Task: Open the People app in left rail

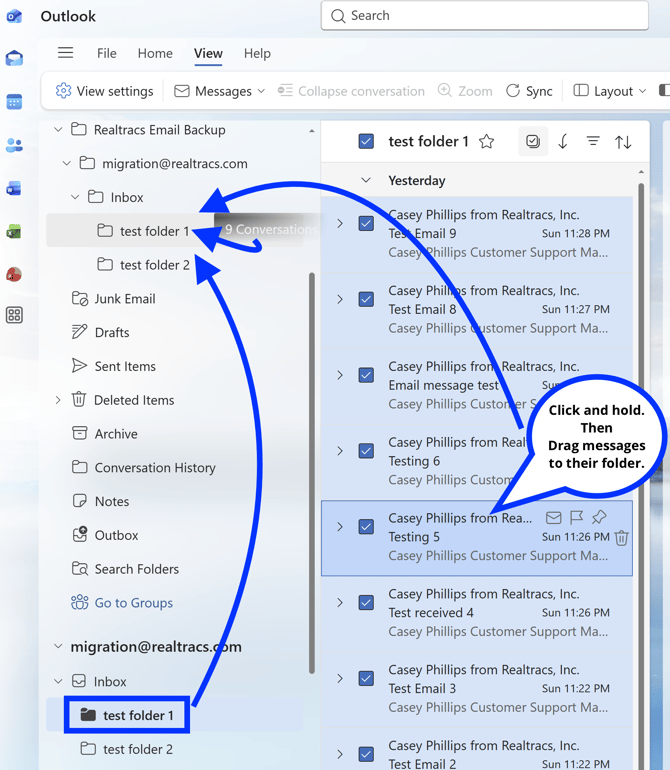Action: 14,145
